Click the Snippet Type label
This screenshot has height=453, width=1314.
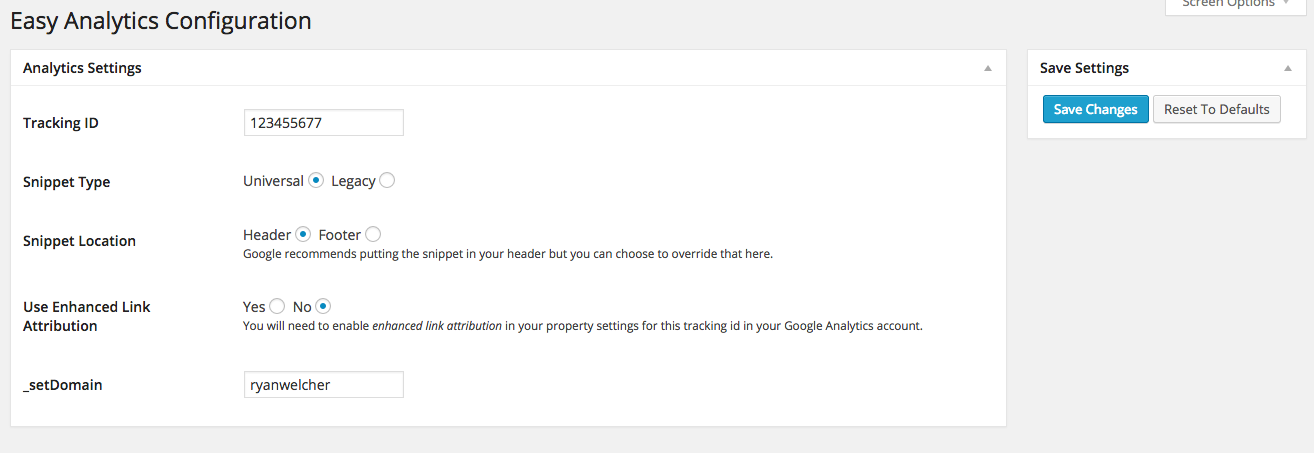(x=67, y=182)
